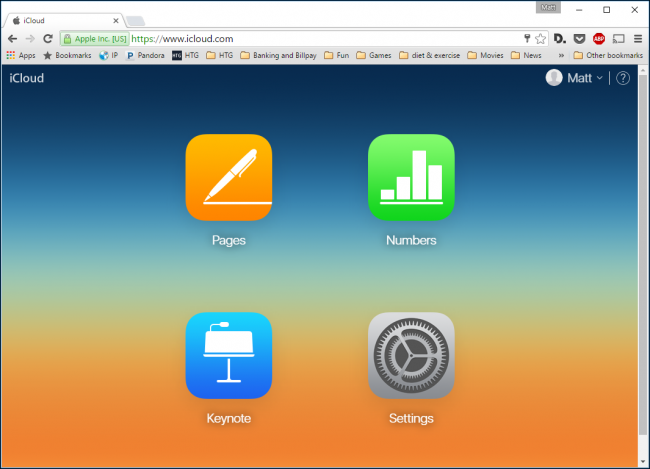Expand the Matt account dropdown
This screenshot has height=469, width=650.
tap(585, 78)
